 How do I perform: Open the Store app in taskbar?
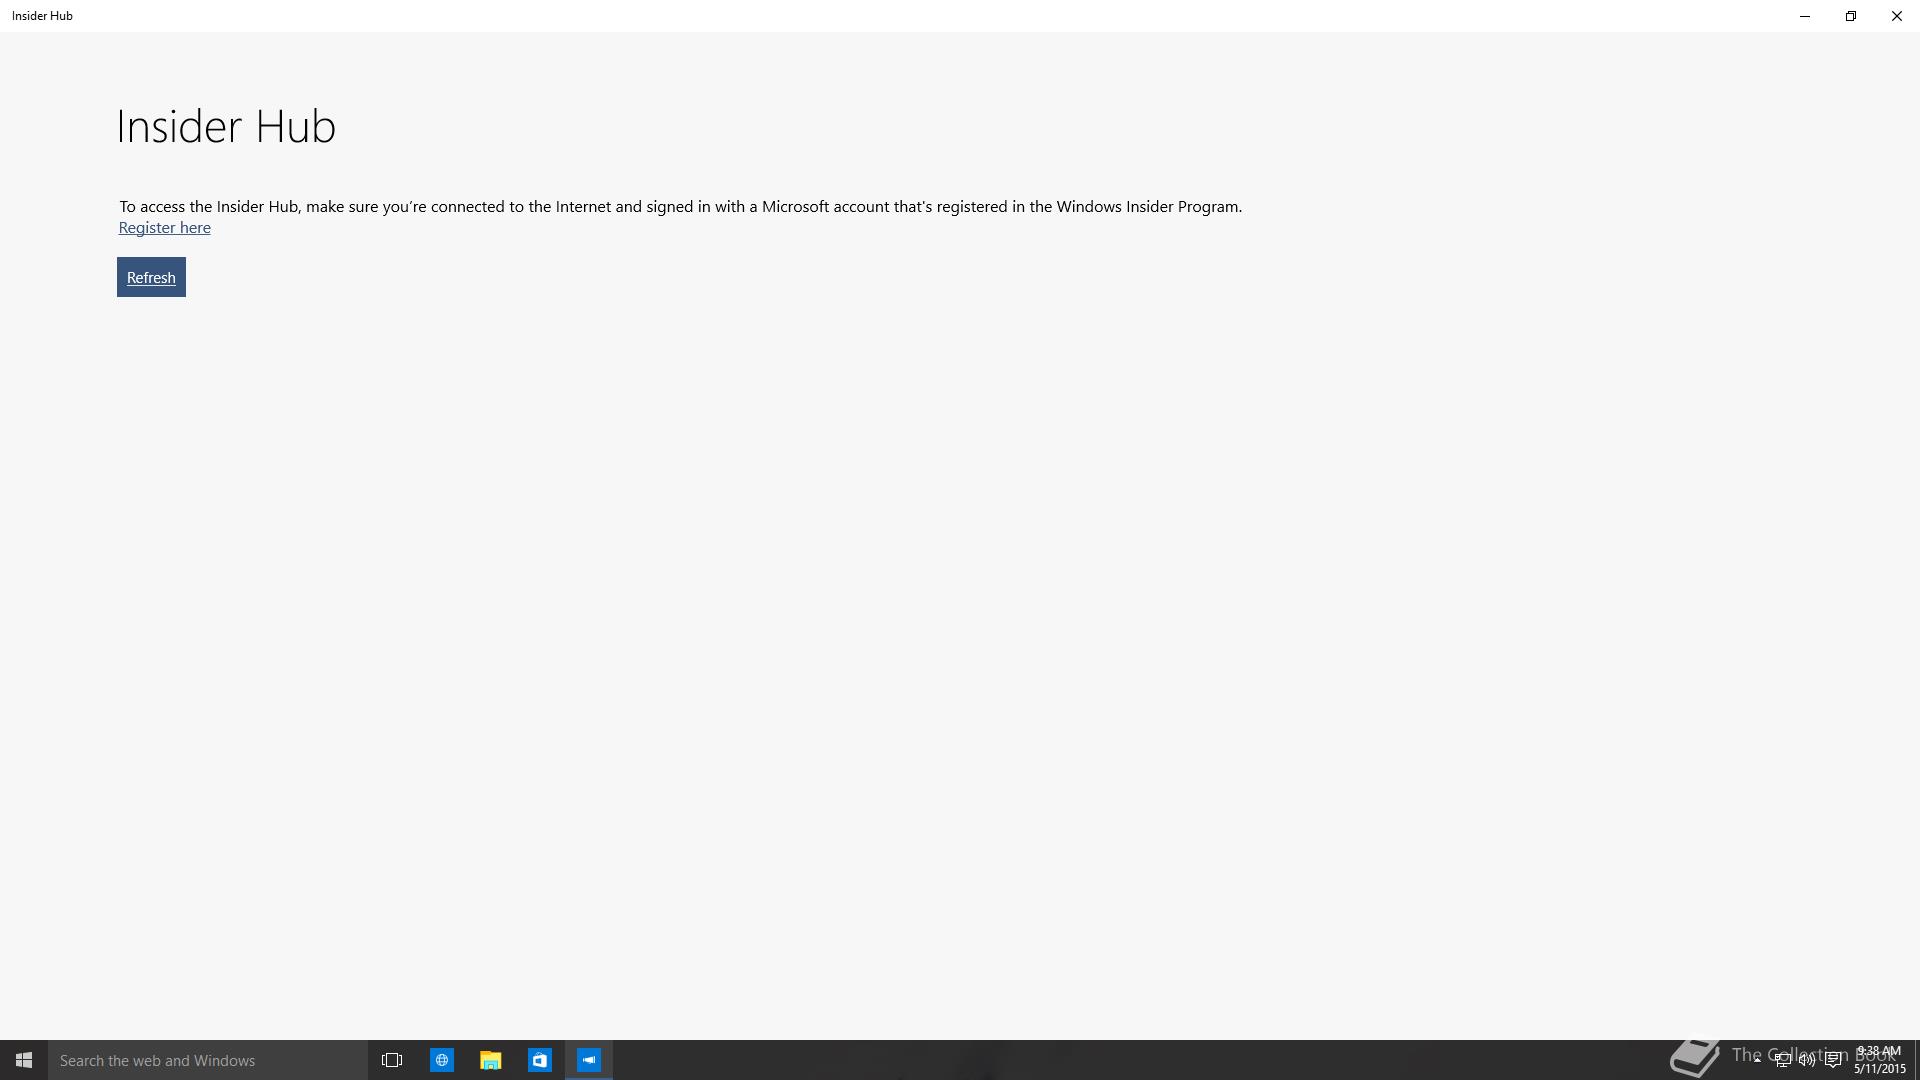click(540, 1060)
